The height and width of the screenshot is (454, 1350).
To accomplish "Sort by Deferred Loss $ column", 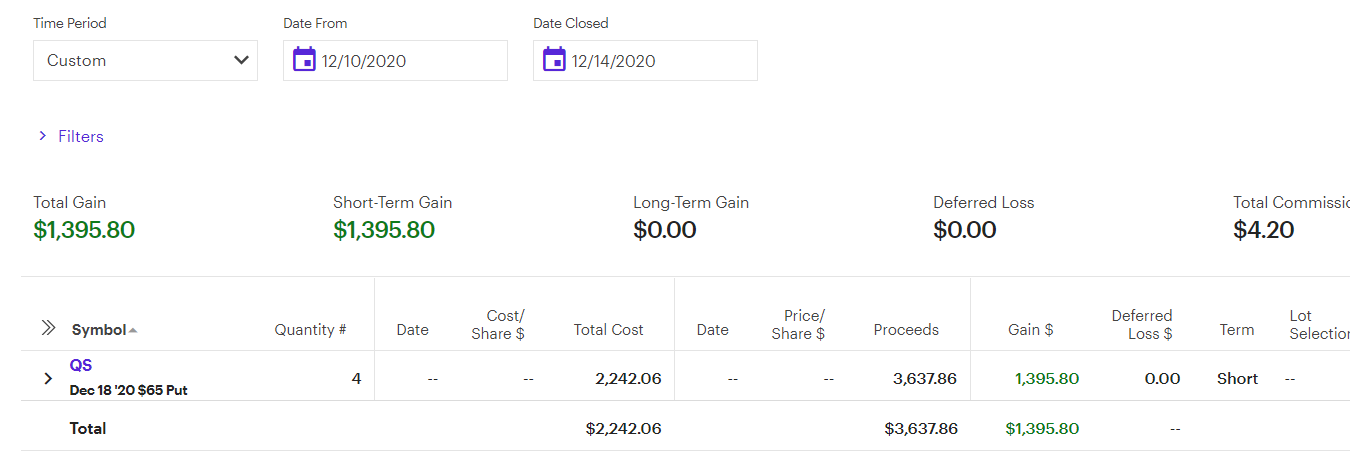I will (1142, 324).
